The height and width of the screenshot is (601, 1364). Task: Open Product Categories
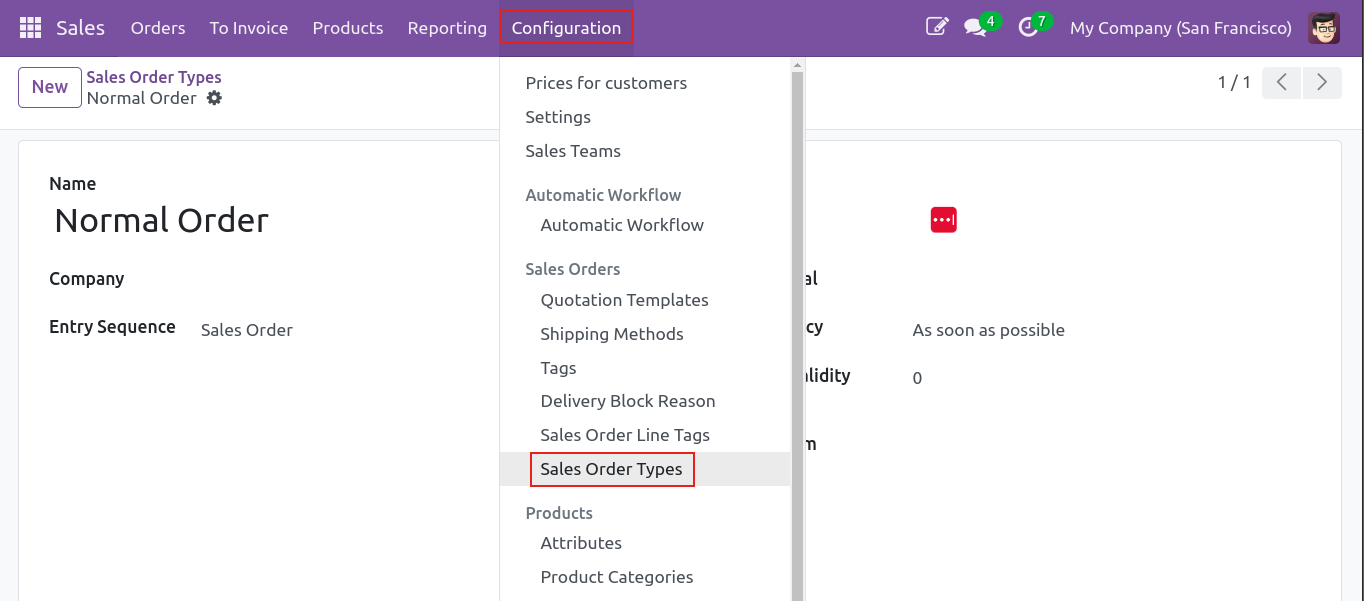[645, 577]
